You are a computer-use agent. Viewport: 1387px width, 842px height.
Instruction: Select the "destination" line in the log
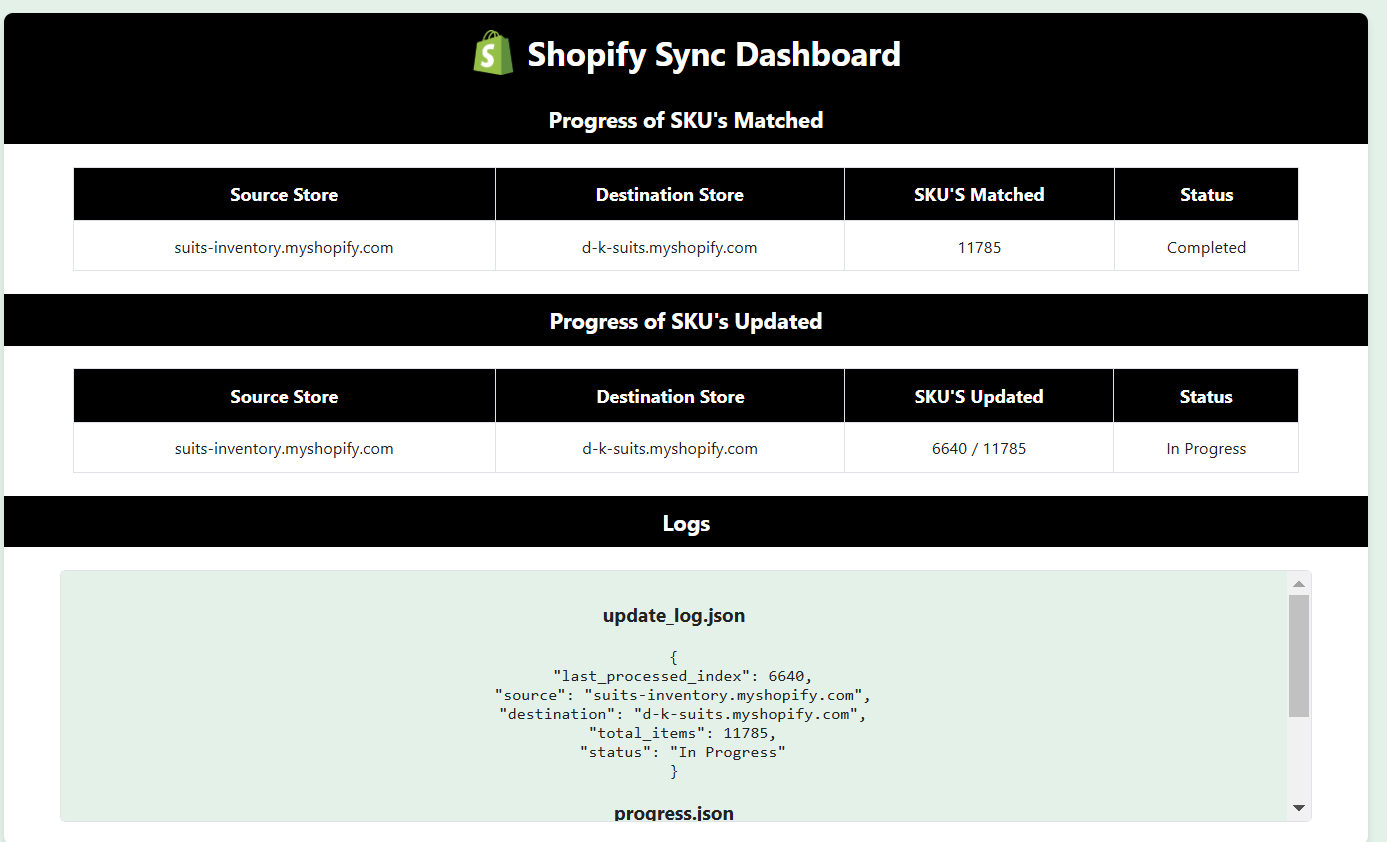[x=683, y=714]
